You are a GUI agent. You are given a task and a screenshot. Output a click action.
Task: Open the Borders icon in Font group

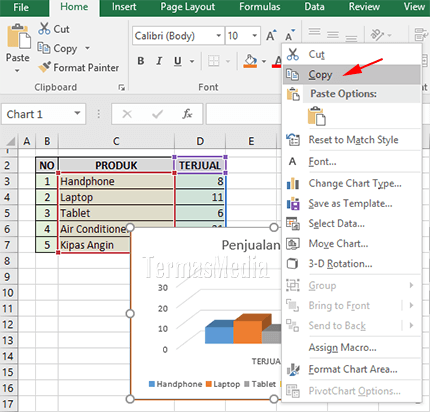214,61
